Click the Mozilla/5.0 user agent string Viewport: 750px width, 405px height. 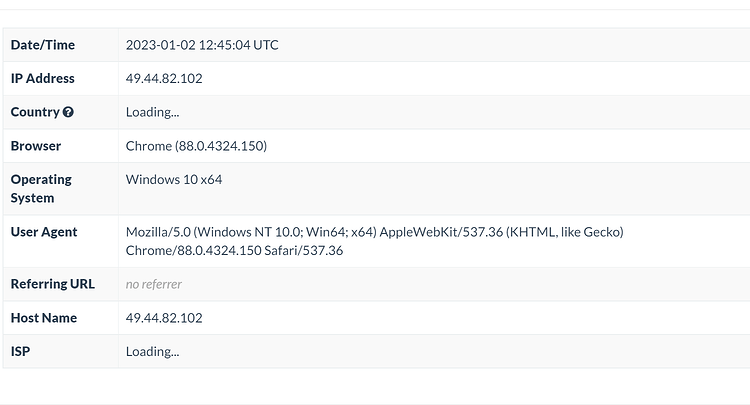pyautogui.click(x=375, y=232)
